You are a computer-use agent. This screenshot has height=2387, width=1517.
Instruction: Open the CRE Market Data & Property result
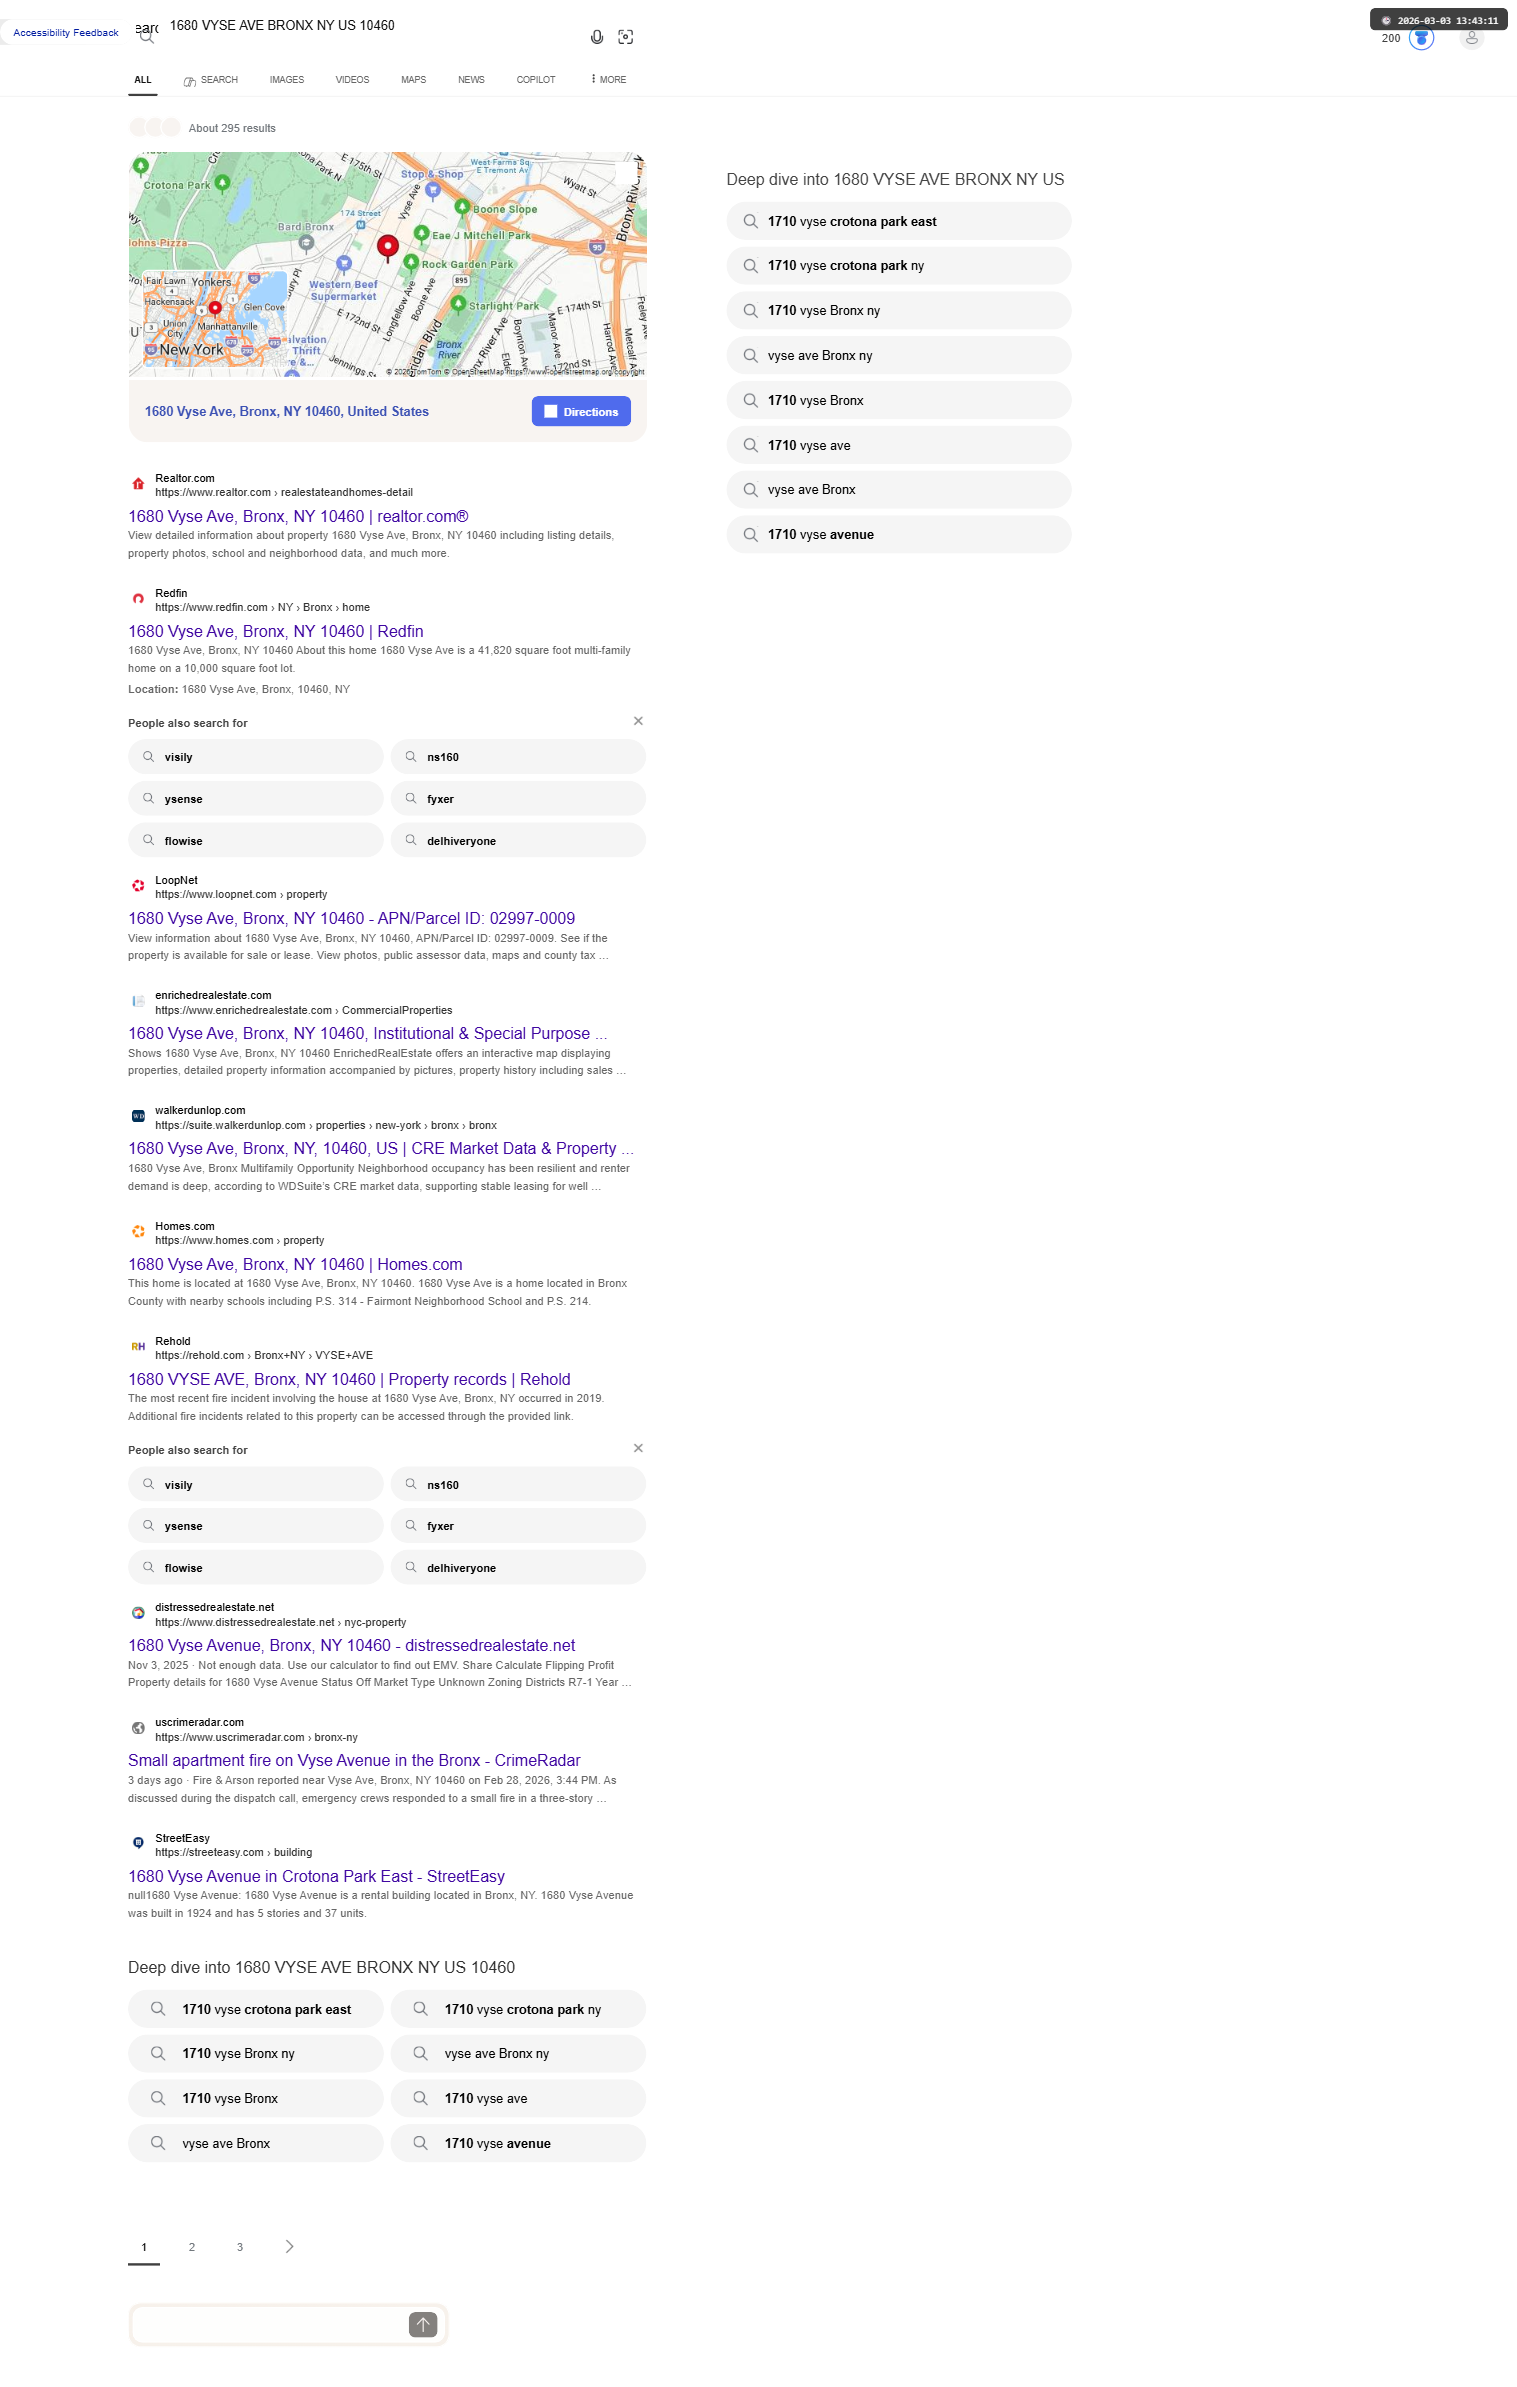point(381,1149)
